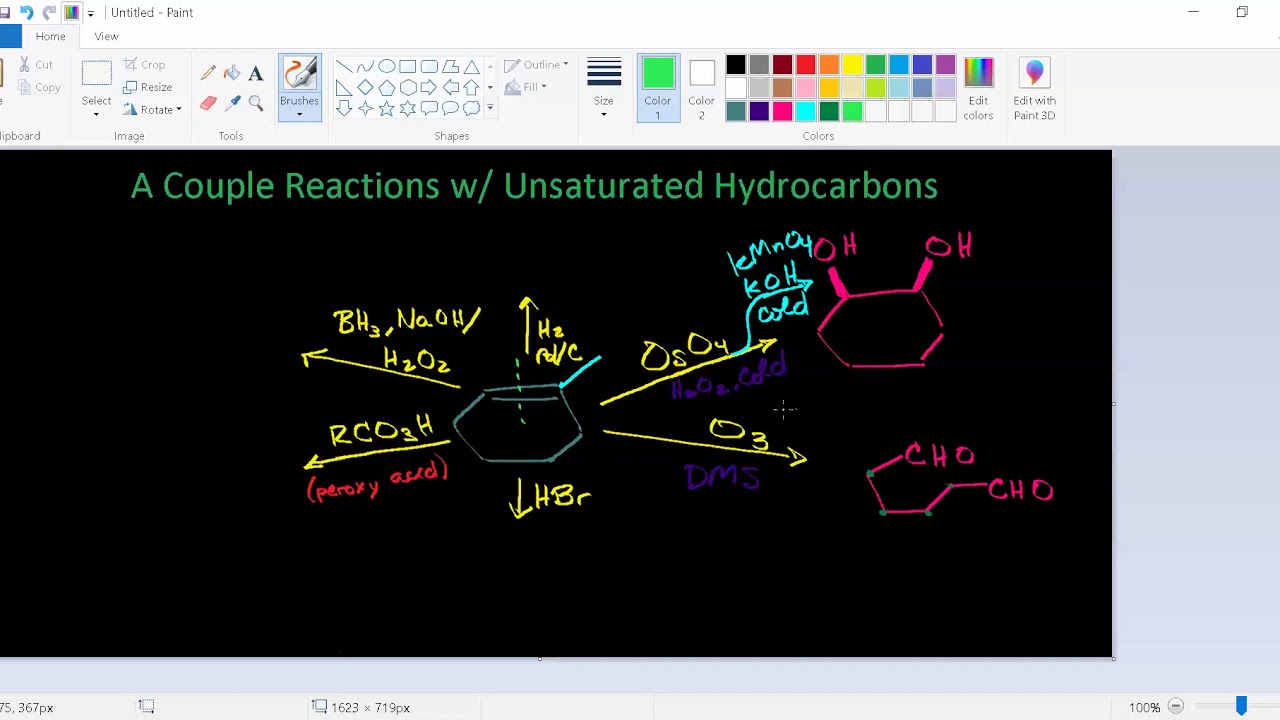The width and height of the screenshot is (1280, 720).
Task: Click the canvas bottom-center resize handle
Action: point(540,658)
